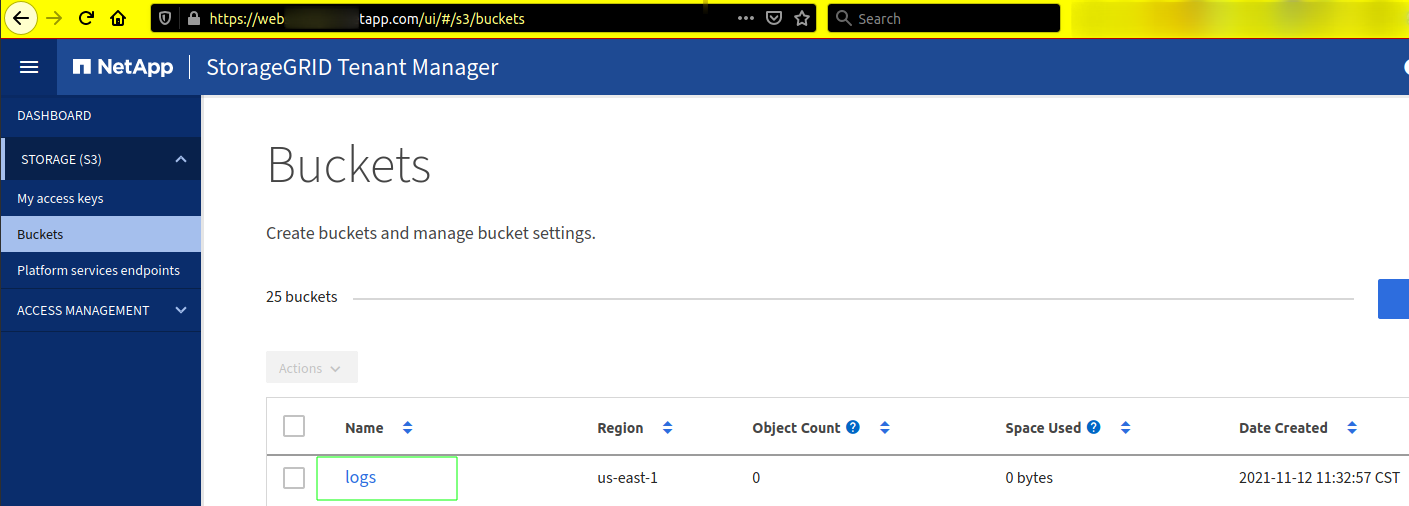Click the Buckets page heading

[x=349, y=166]
